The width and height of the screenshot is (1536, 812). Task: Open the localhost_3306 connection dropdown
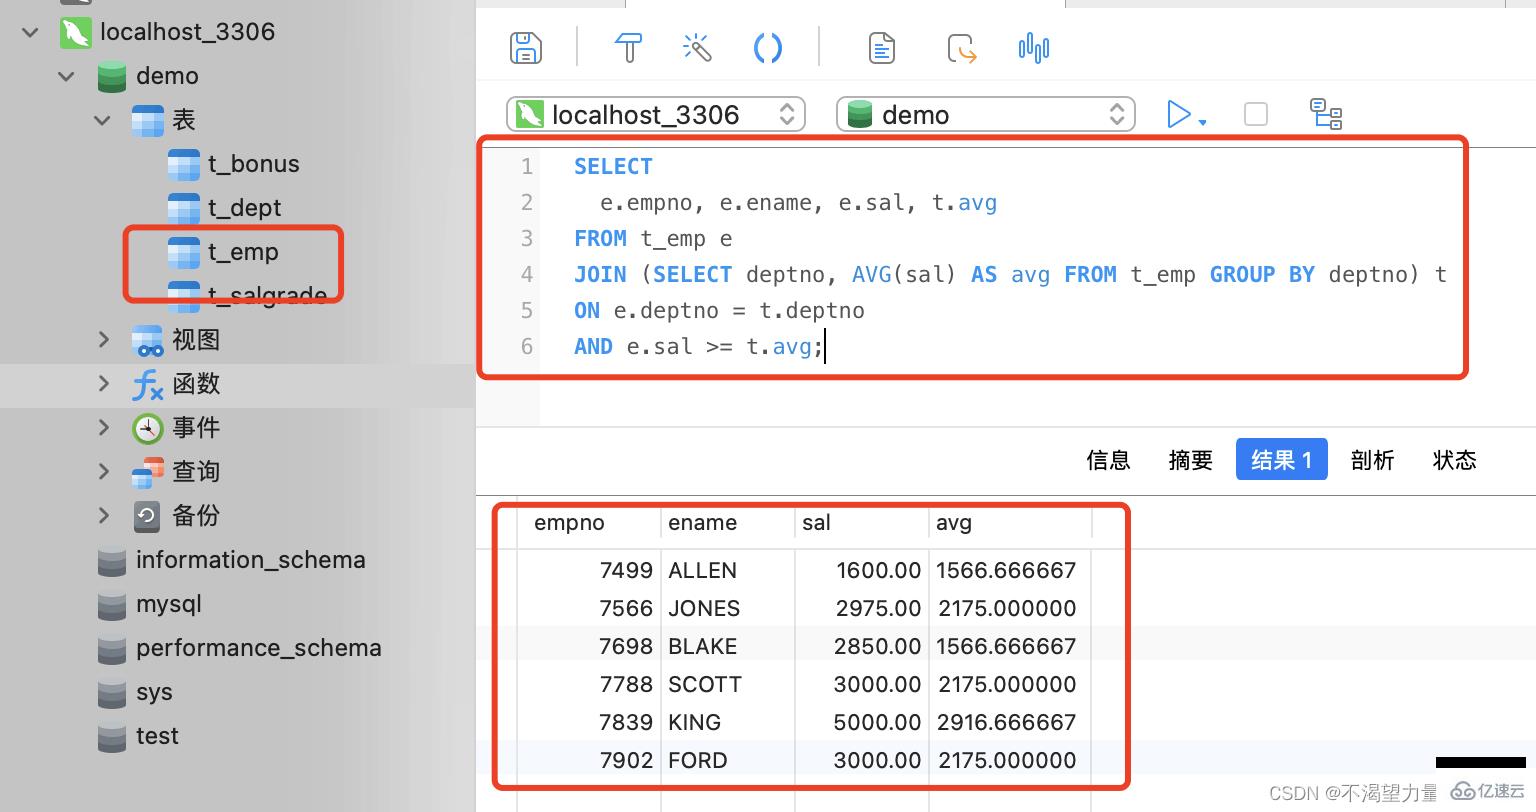pos(655,114)
